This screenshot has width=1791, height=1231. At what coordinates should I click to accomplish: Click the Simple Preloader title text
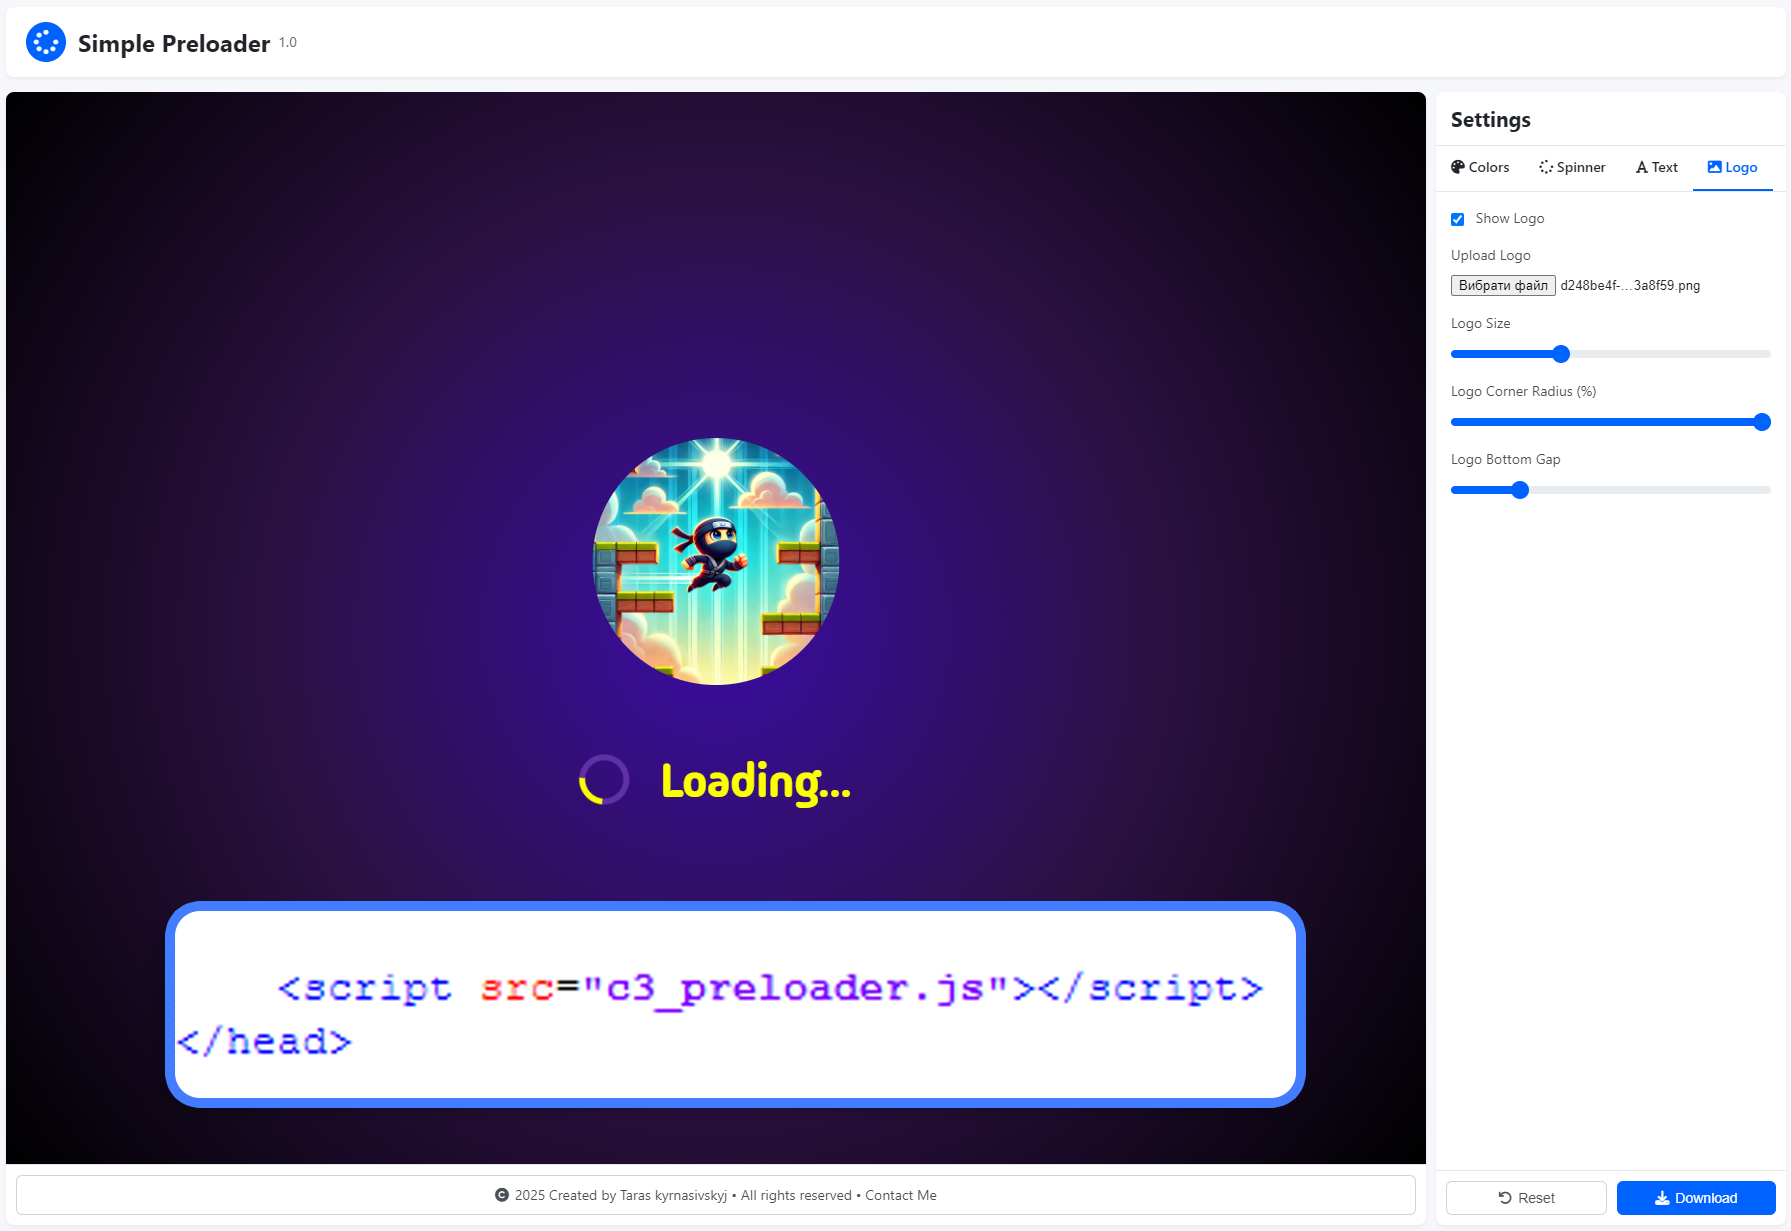pos(174,43)
